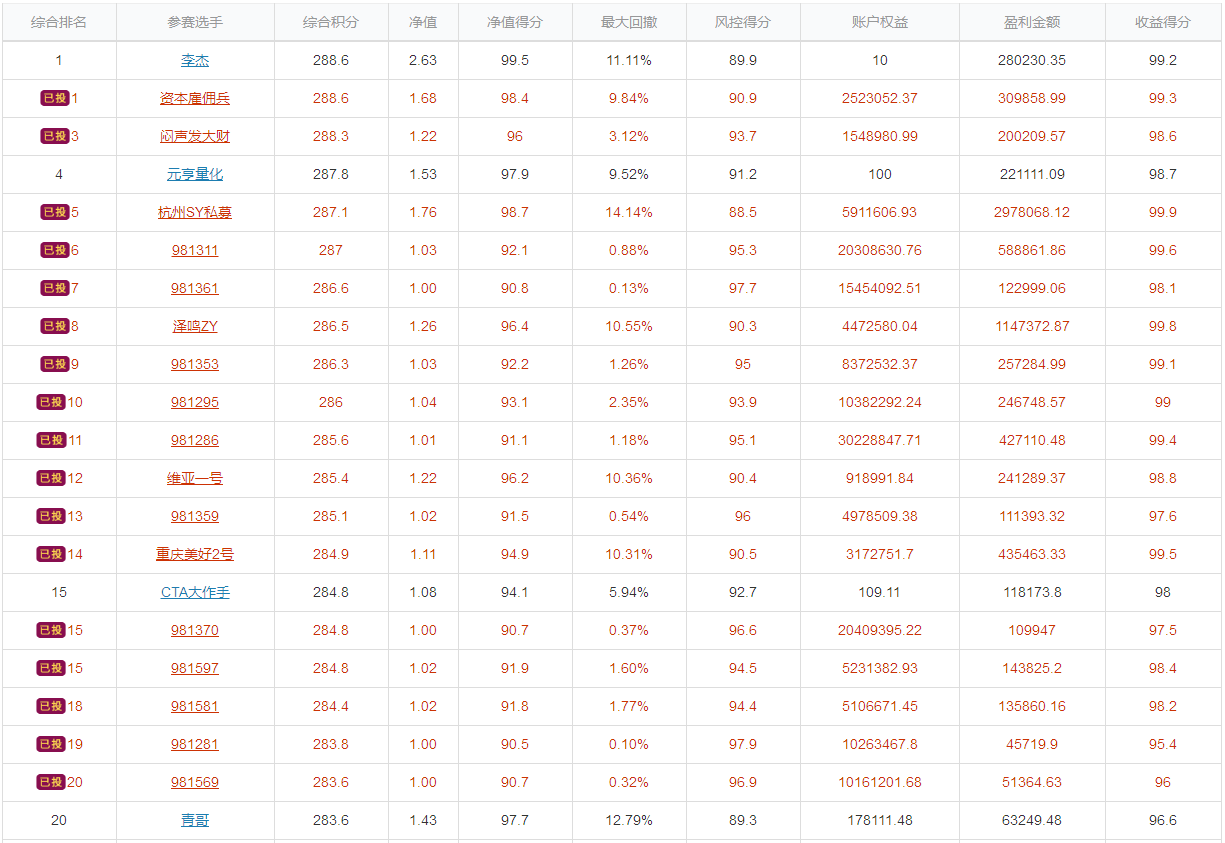
Task: Open the 981361 contestant link
Action: 195,288
